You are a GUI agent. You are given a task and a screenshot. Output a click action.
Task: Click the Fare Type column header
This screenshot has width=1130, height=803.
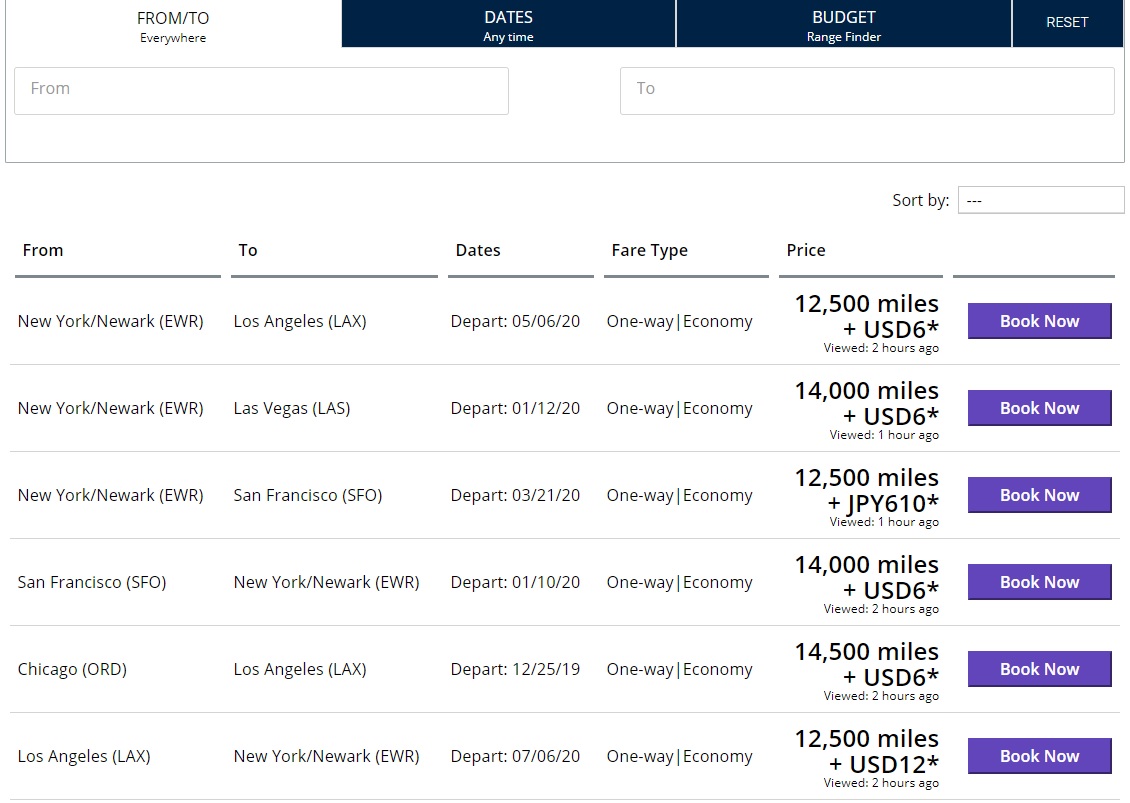tap(649, 250)
